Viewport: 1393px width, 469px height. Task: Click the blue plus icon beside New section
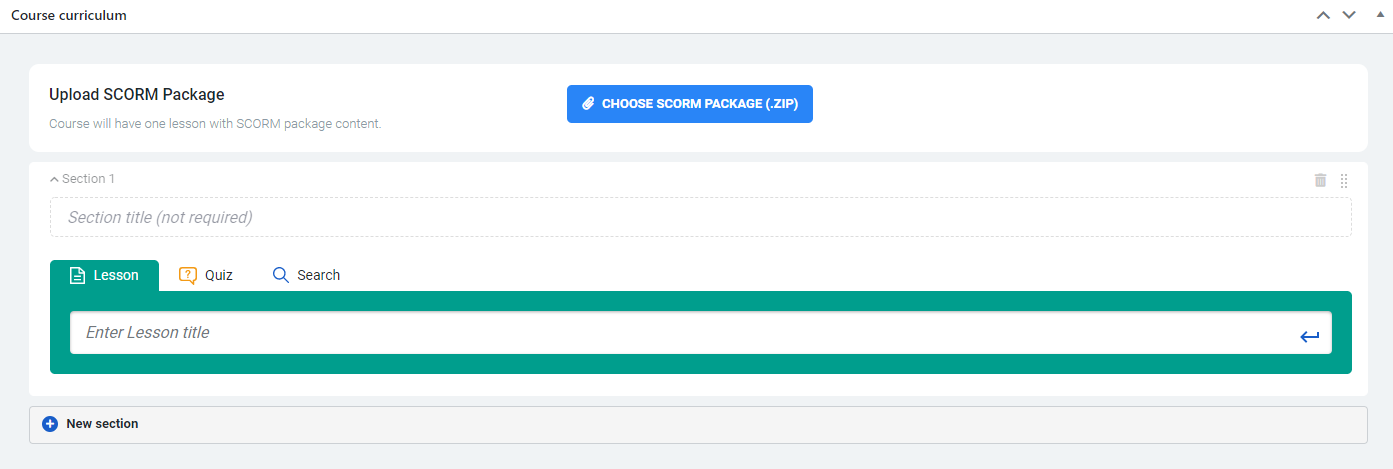click(x=50, y=424)
